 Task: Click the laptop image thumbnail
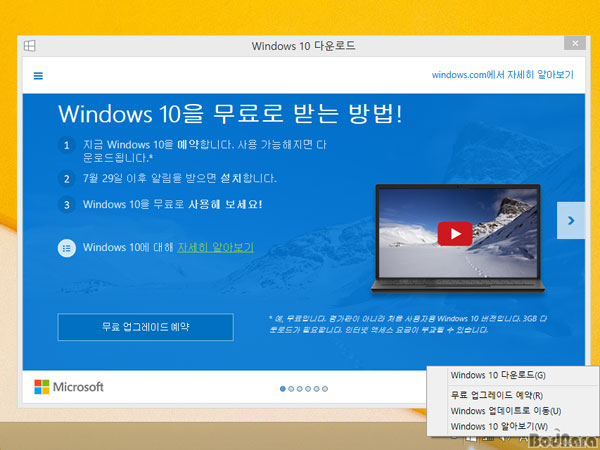[x=458, y=239]
